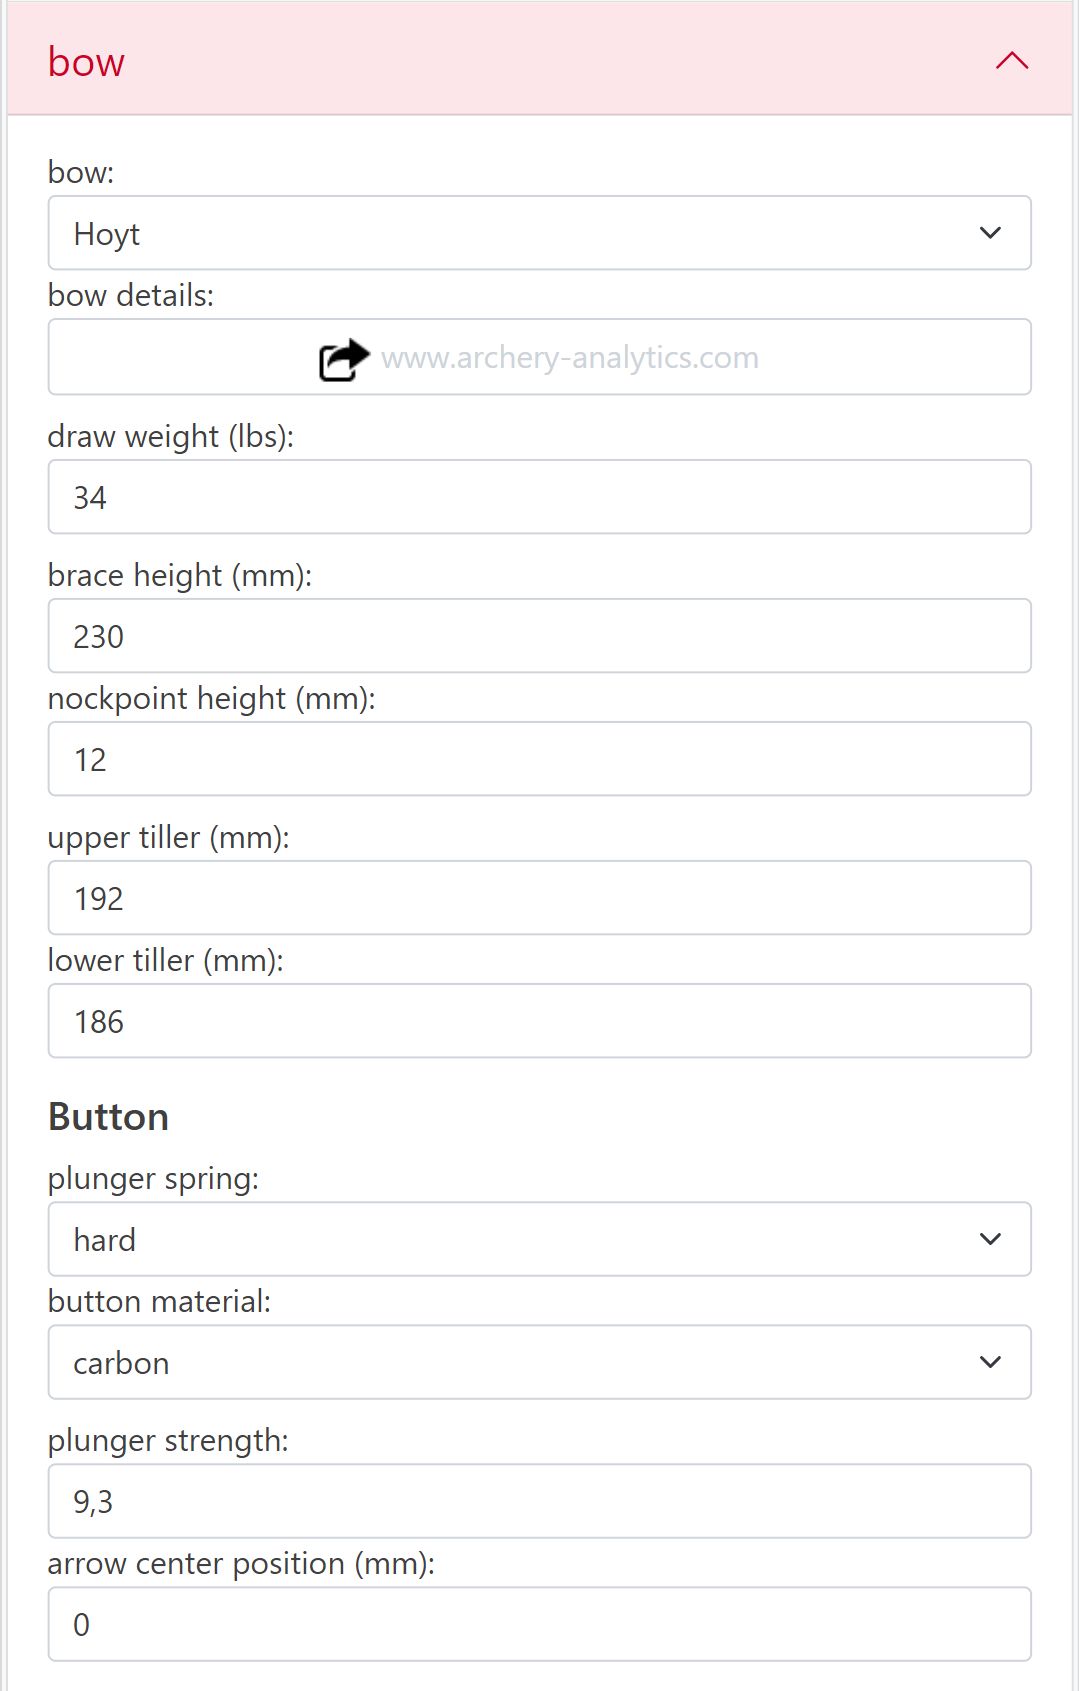Collapse the bow section with chevron

click(x=1011, y=61)
